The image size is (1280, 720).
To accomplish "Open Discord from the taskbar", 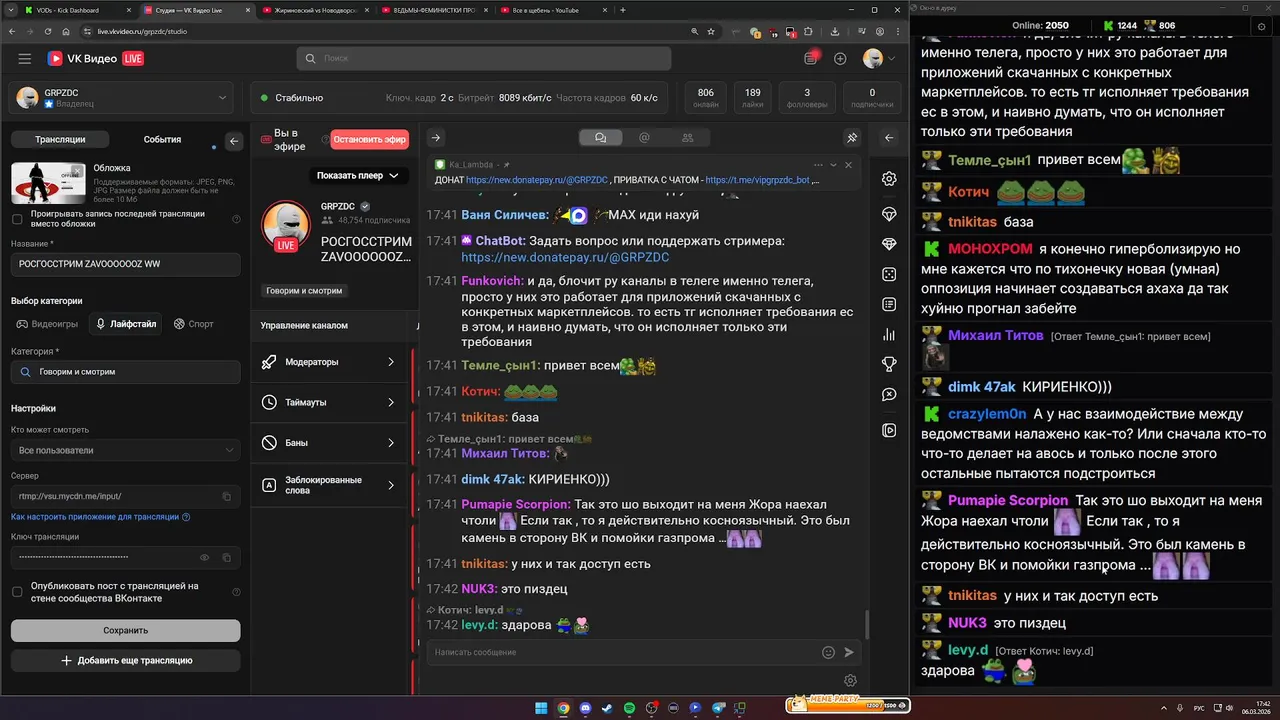I will (585, 708).
